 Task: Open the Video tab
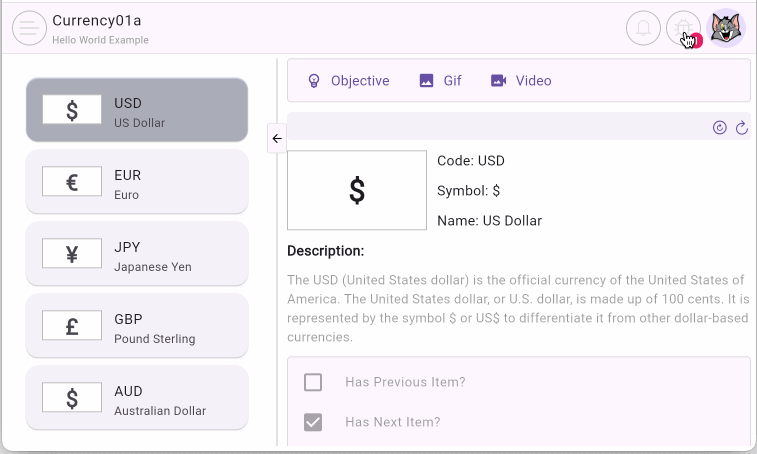pyautogui.click(x=521, y=81)
